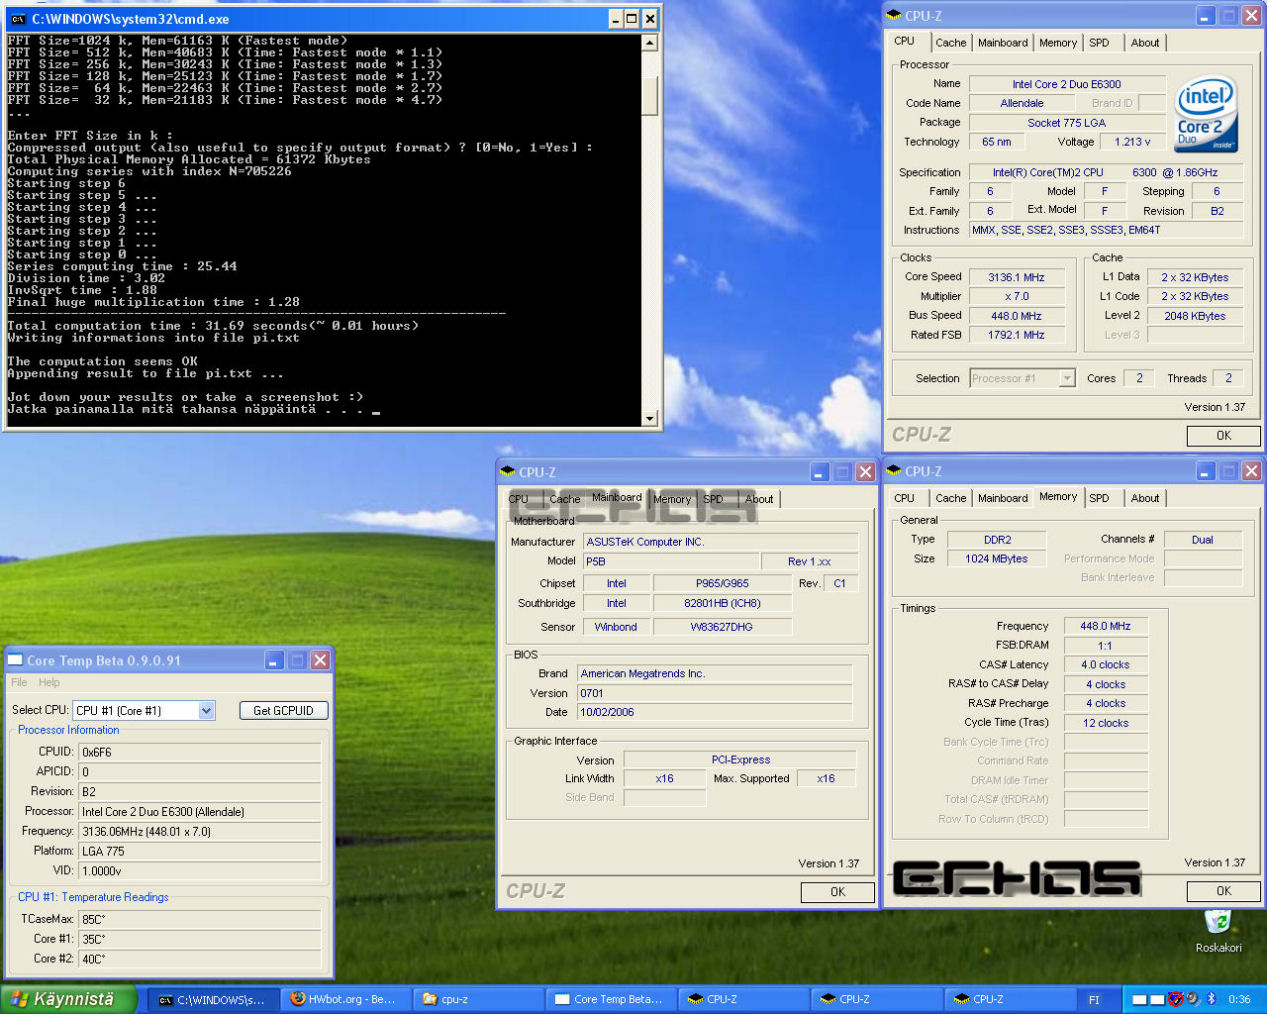The height and width of the screenshot is (1014, 1267).
Task: Click the Code Name value Allendale
Action: coord(1021,103)
